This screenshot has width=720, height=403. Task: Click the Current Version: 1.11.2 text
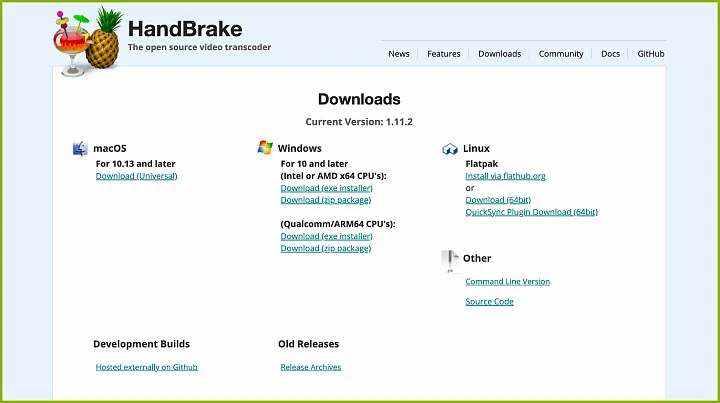pyautogui.click(x=359, y=122)
